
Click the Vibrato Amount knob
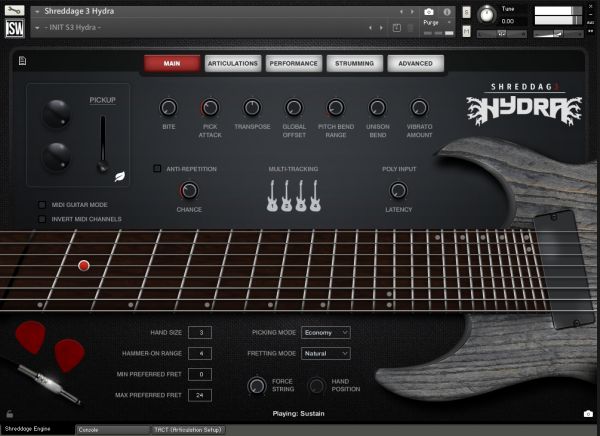[x=419, y=108]
